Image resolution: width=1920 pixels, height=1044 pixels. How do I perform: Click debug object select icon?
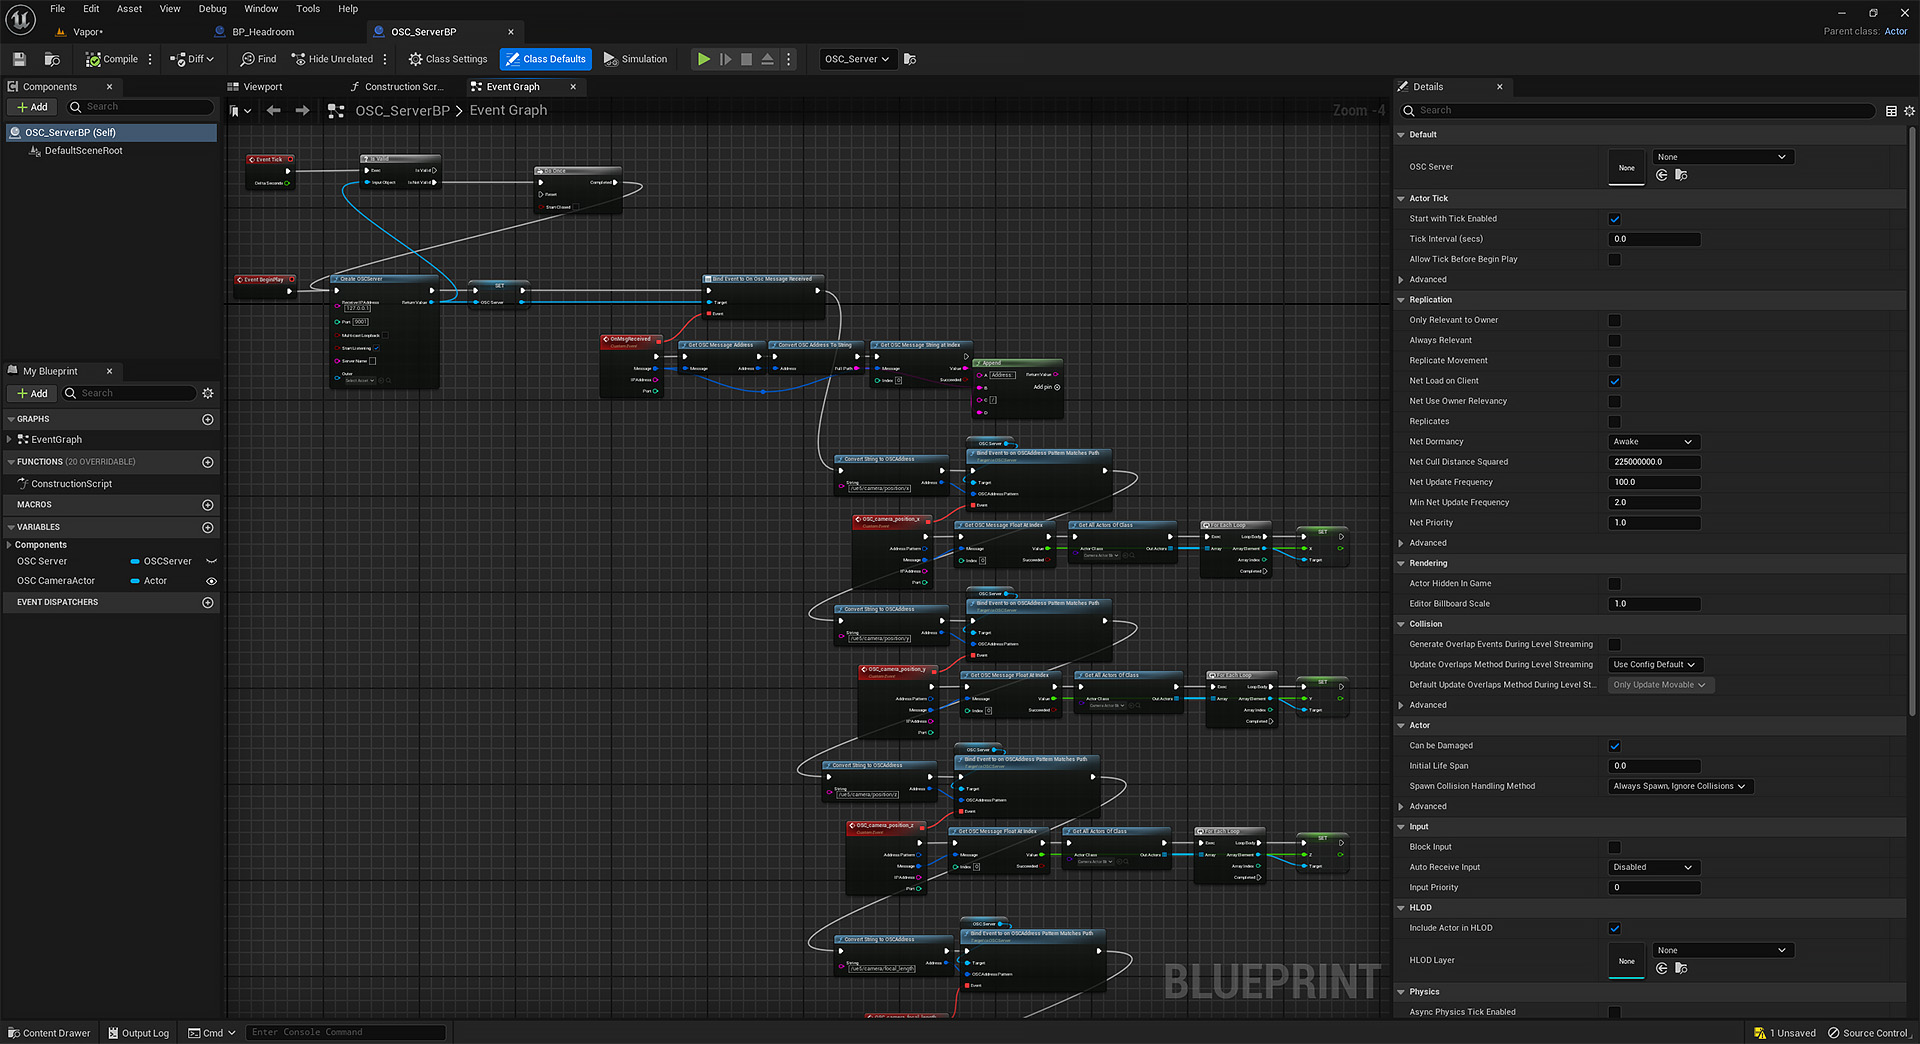coord(910,59)
